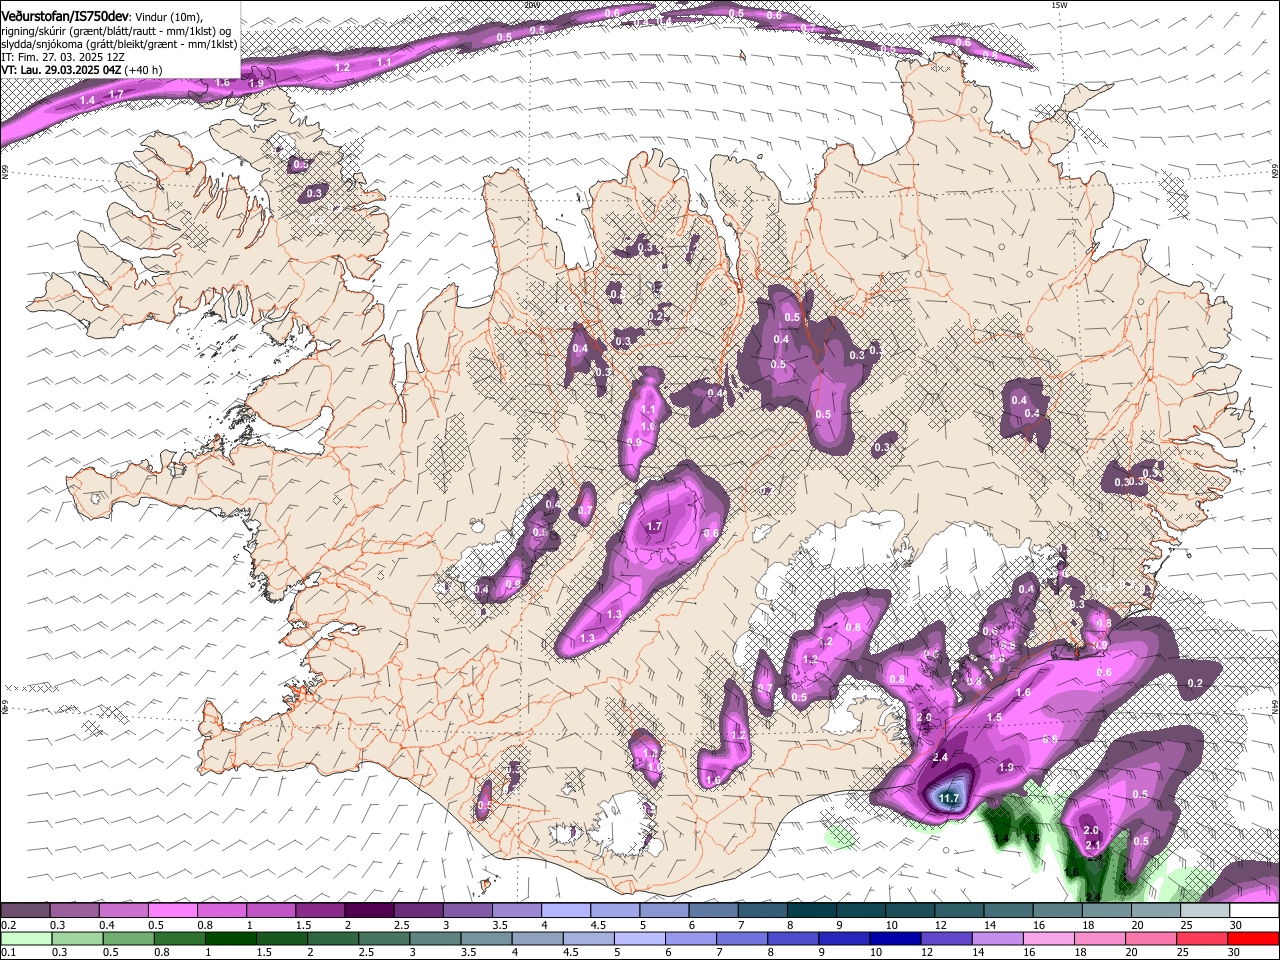Click the bright red legend swatch at 30
1280x960 pixels.
(x=1253, y=938)
